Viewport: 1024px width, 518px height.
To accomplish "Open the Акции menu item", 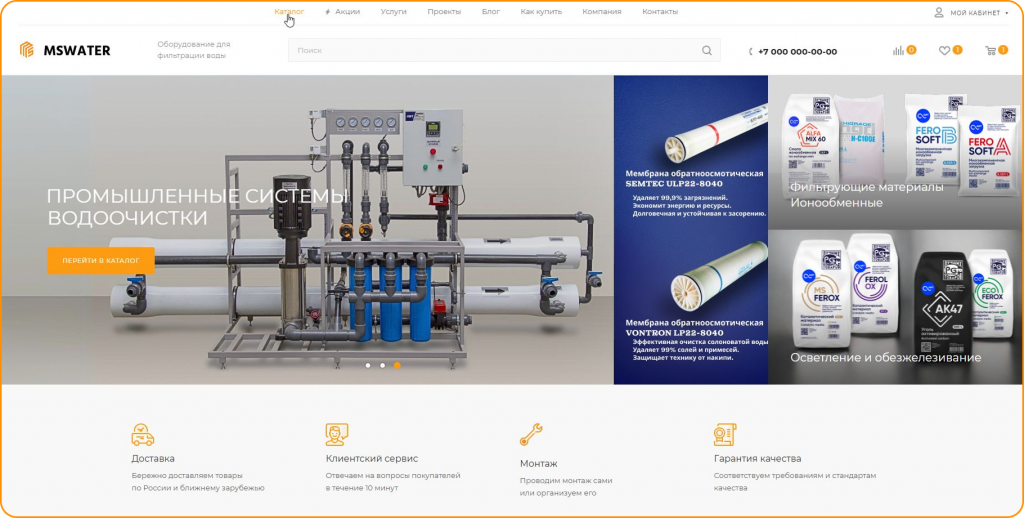I will pos(347,12).
